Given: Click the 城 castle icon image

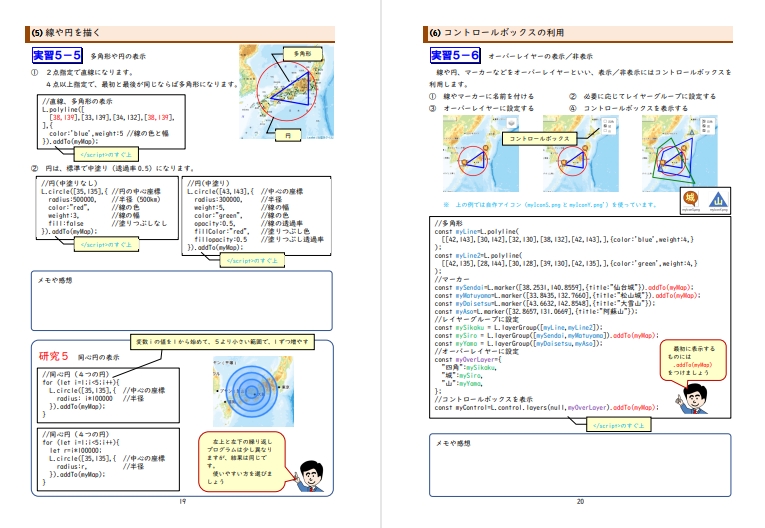Looking at the screenshot, I should 690,200.
